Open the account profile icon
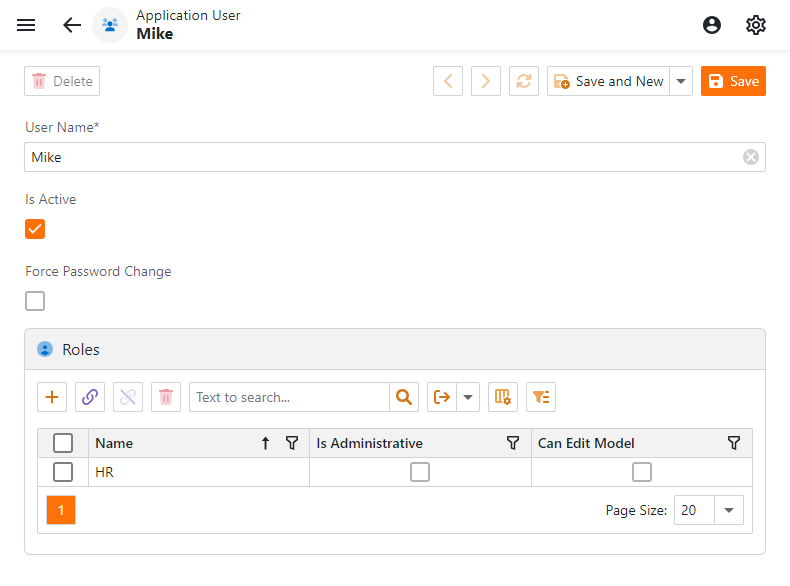Image resolution: width=790 pixels, height=586 pixels. 711,25
